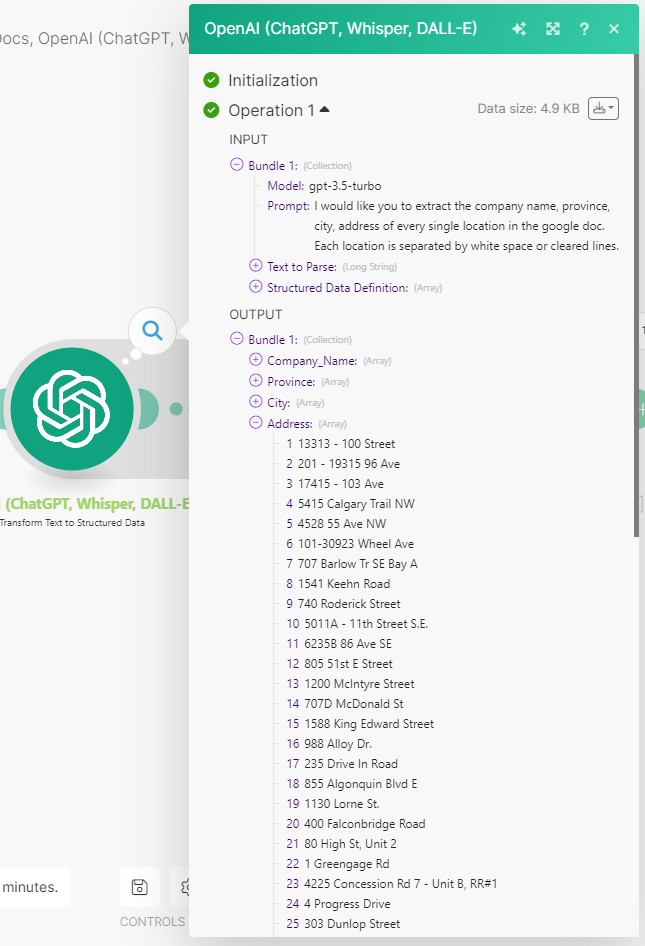This screenshot has height=946, width=645.
Task: Click the Operation 1 green check icon
Action: tap(211, 110)
